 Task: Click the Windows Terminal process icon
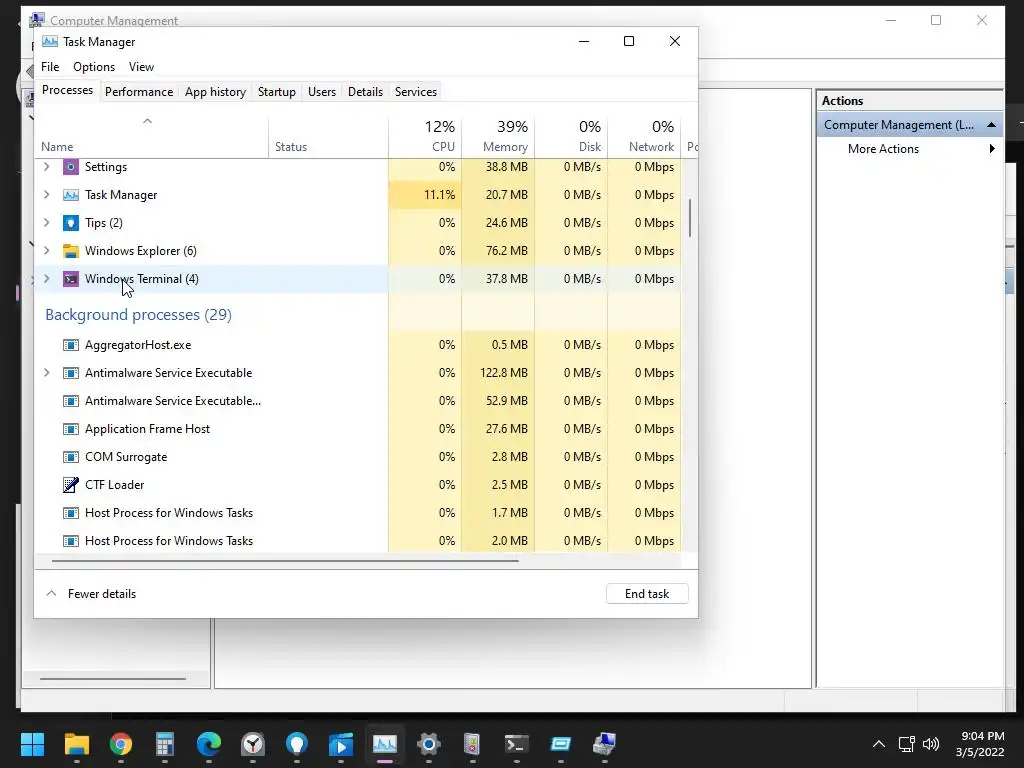(71, 280)
